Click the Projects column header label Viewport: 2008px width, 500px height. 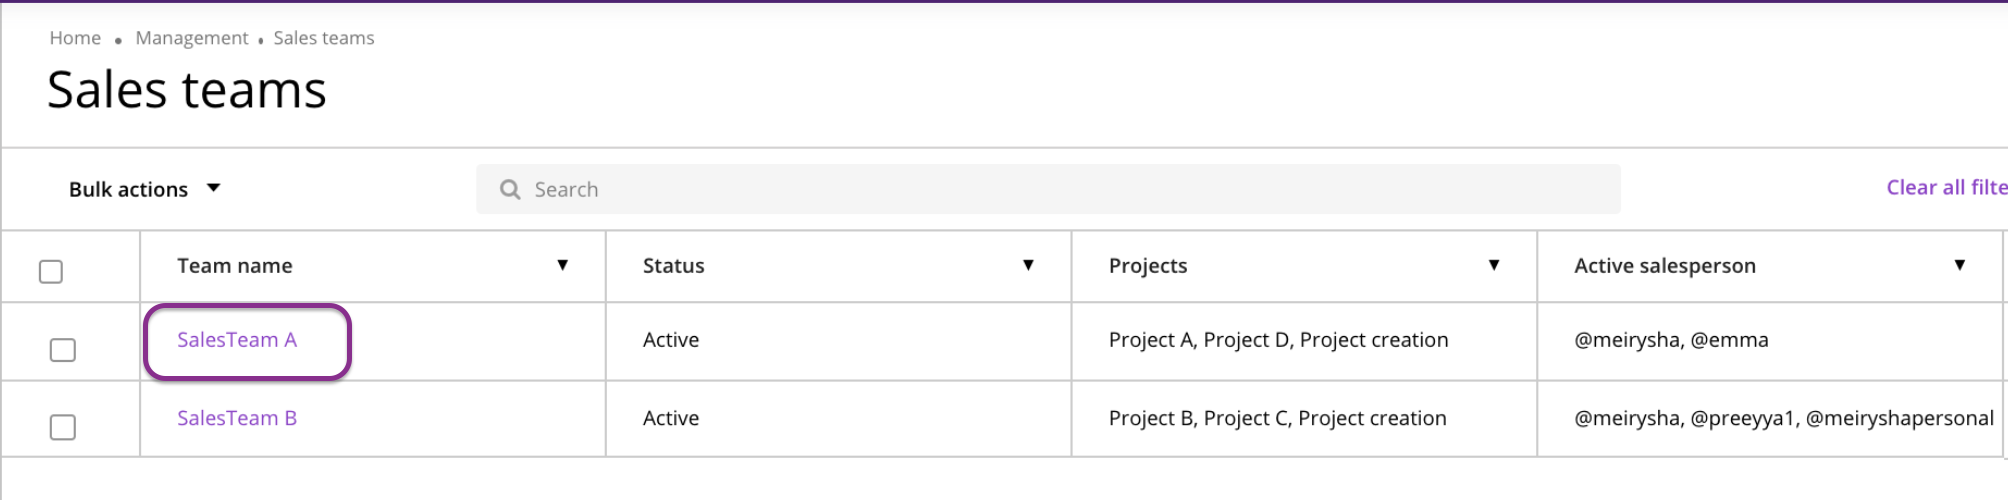[1148, 266]
